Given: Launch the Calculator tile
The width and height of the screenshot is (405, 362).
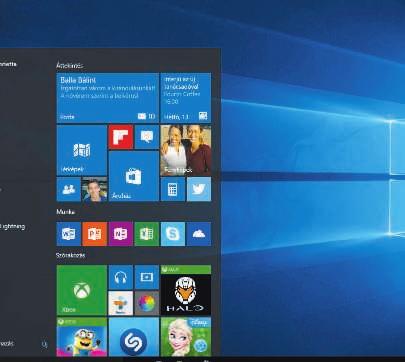Looking at the screenshot, I should click(x=173, y=189).
